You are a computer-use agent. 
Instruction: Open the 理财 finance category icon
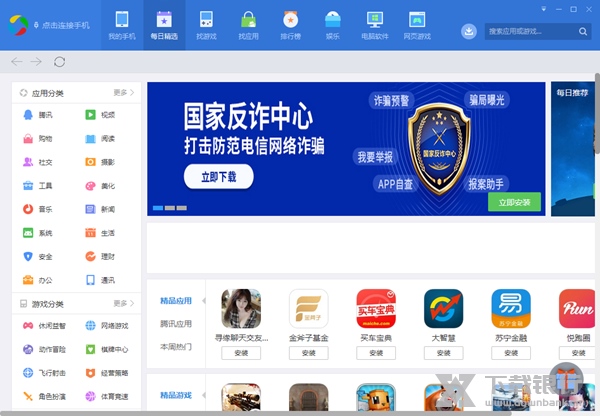click(x=90, y=256)
